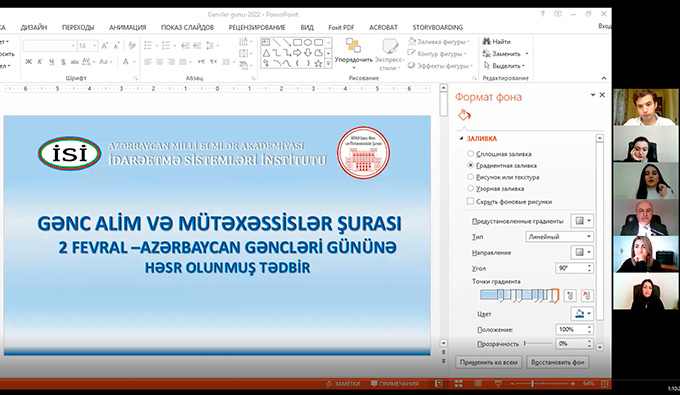The image size is (680, 395).
Task: Click the Прозрачность transparency slider
Action: [x=538, y=343]
